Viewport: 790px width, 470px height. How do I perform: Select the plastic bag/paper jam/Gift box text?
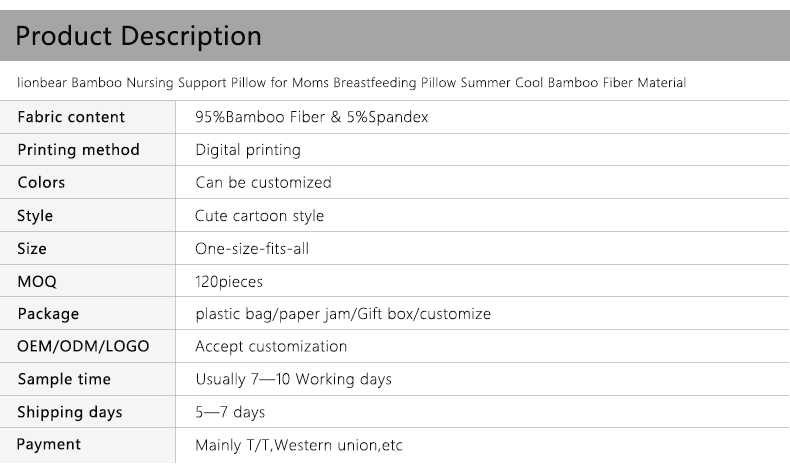click(343, 314)
